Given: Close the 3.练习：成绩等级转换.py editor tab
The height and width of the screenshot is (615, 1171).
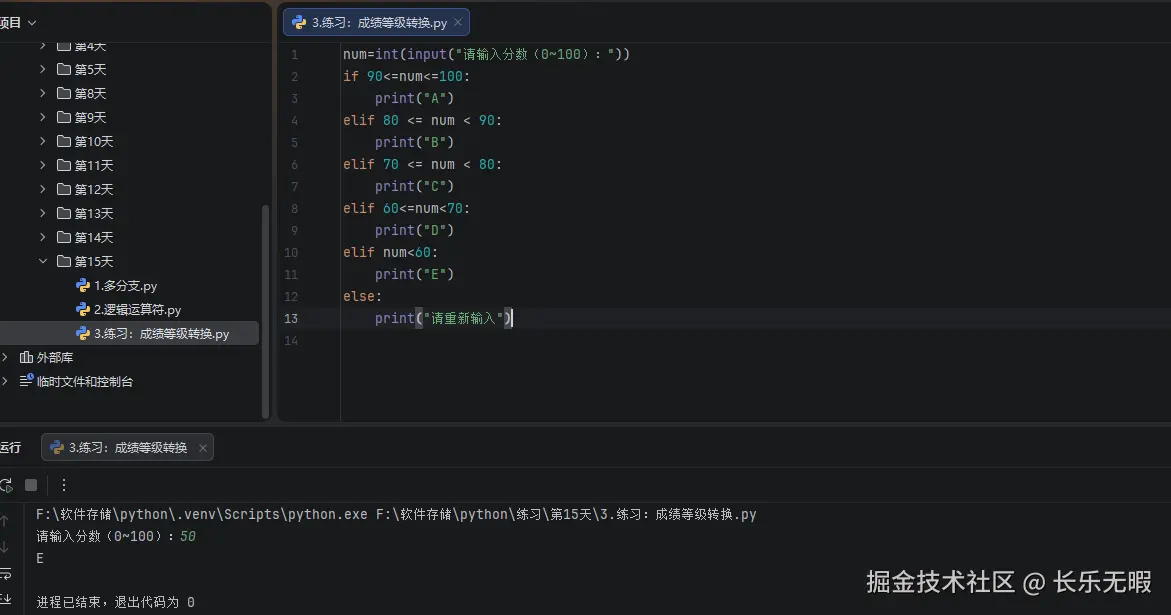Looking at the screenshot, I should pyautogui.click(x=458, y=22).
